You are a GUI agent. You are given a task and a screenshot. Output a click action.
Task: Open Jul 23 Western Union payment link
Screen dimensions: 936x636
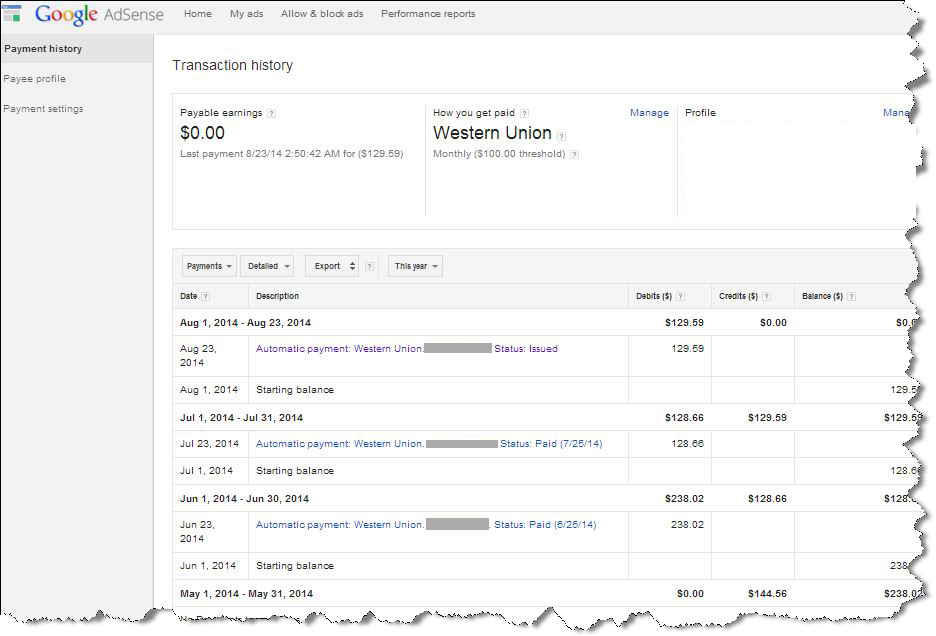tap(340, 444)
